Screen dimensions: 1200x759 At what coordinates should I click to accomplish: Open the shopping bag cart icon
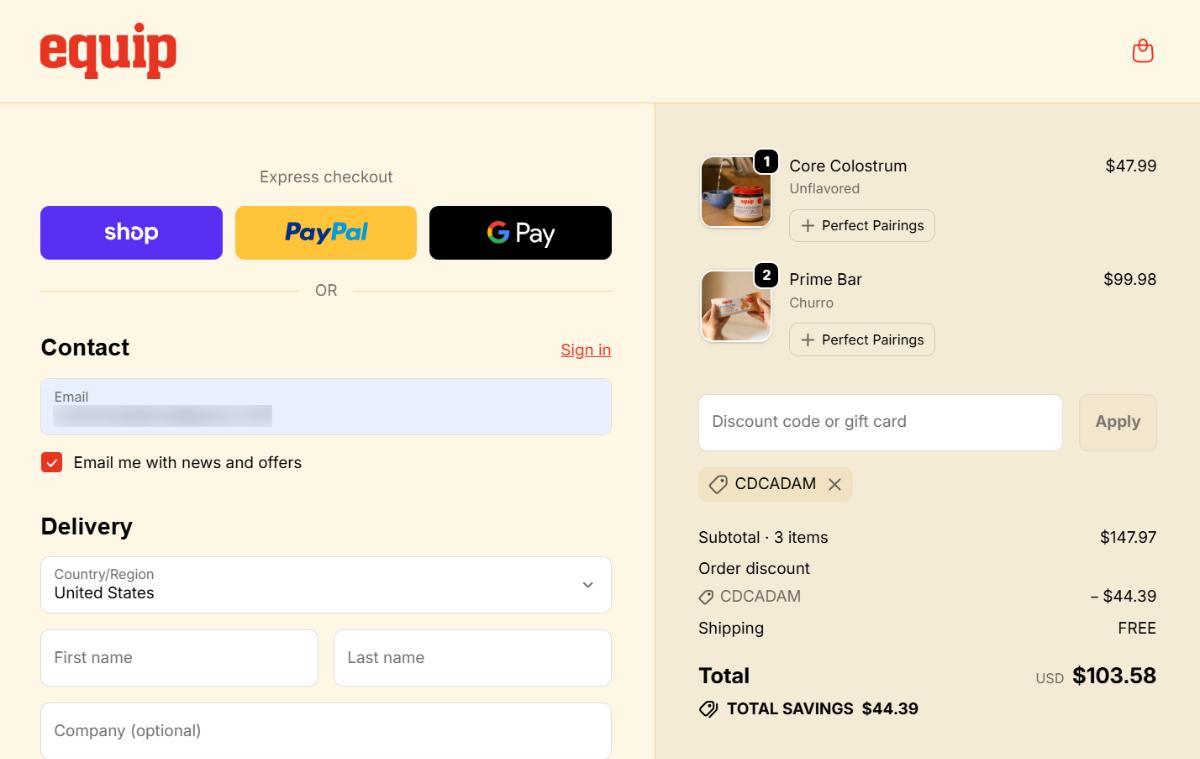[1142, 51]
